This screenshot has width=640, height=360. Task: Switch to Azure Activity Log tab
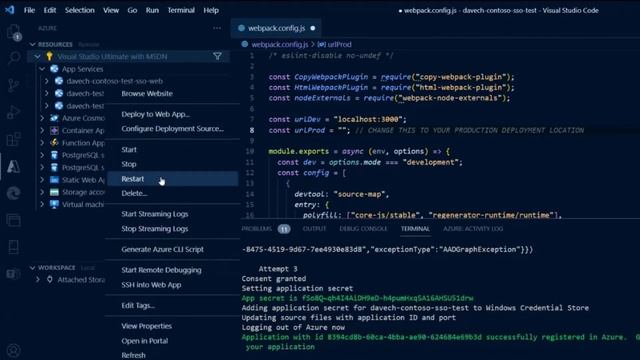coord(473,229)
